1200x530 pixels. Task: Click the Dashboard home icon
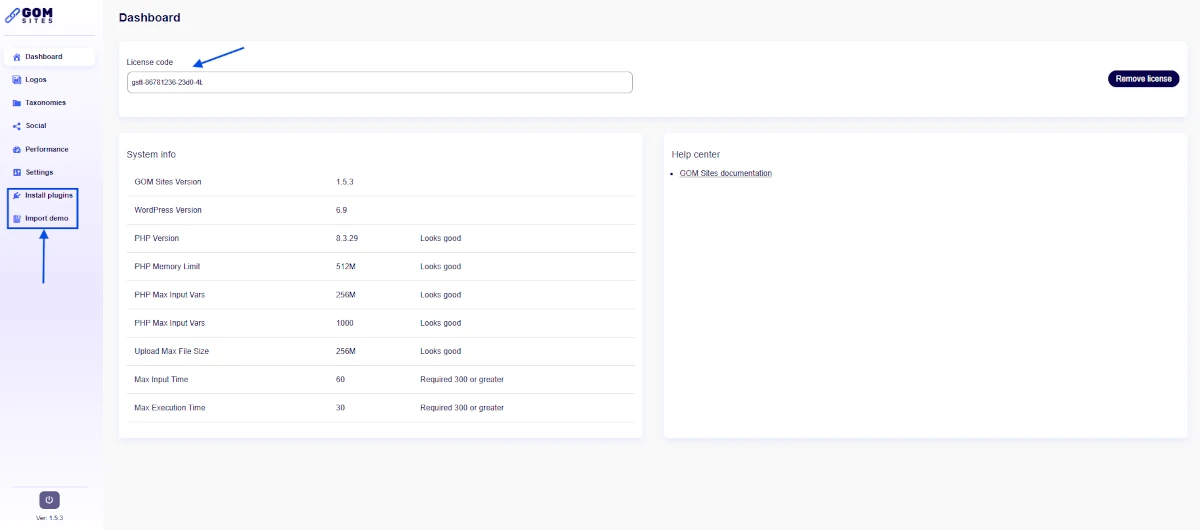click(17, 57)
